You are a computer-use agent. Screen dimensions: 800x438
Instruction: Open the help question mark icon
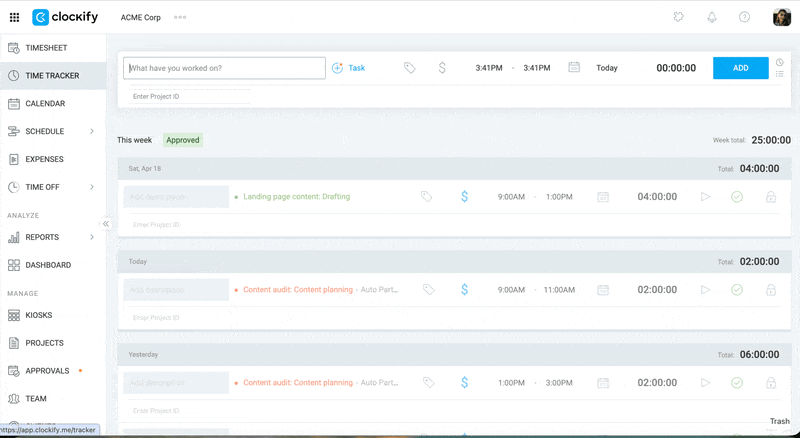coord(744,17)
